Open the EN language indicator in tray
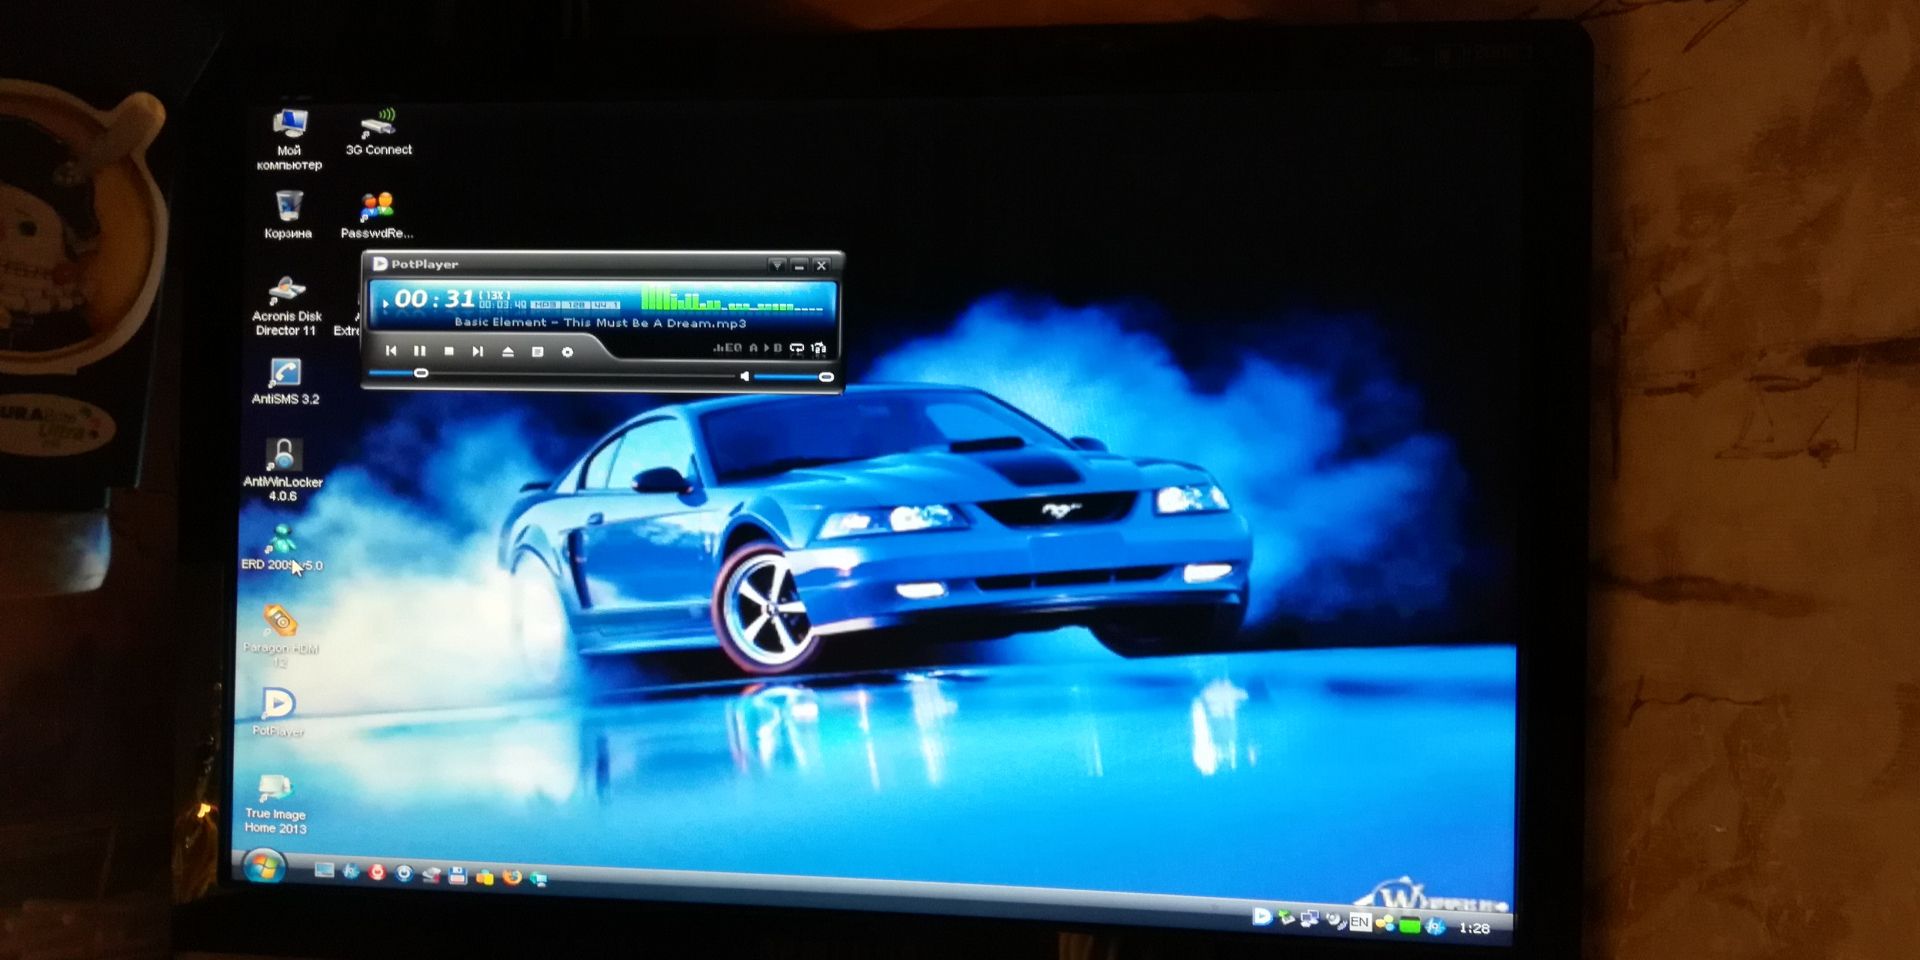Screen dimensions: 1920x960 (1359, 922)
